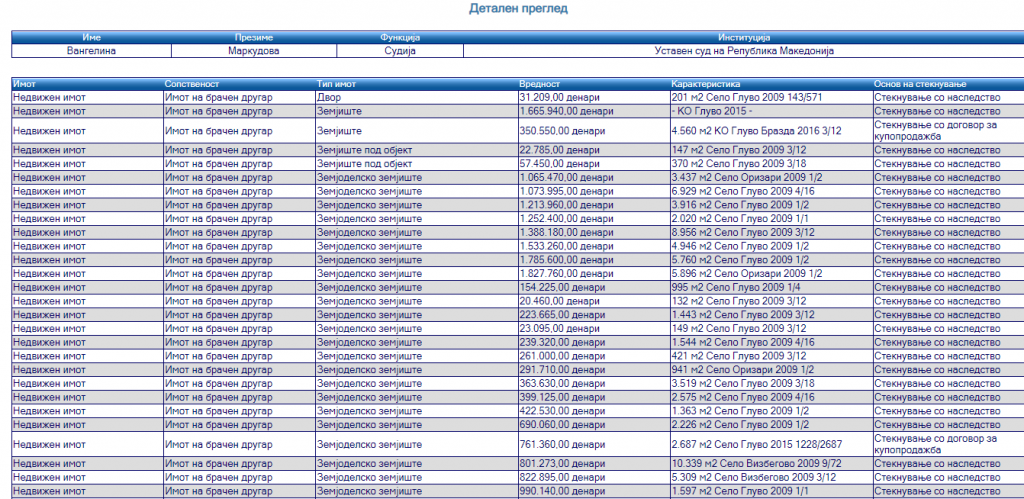This screenshot has width=1024, height=499.
Task: Click the 'Презиме' header cell
Action: (253, 37)
